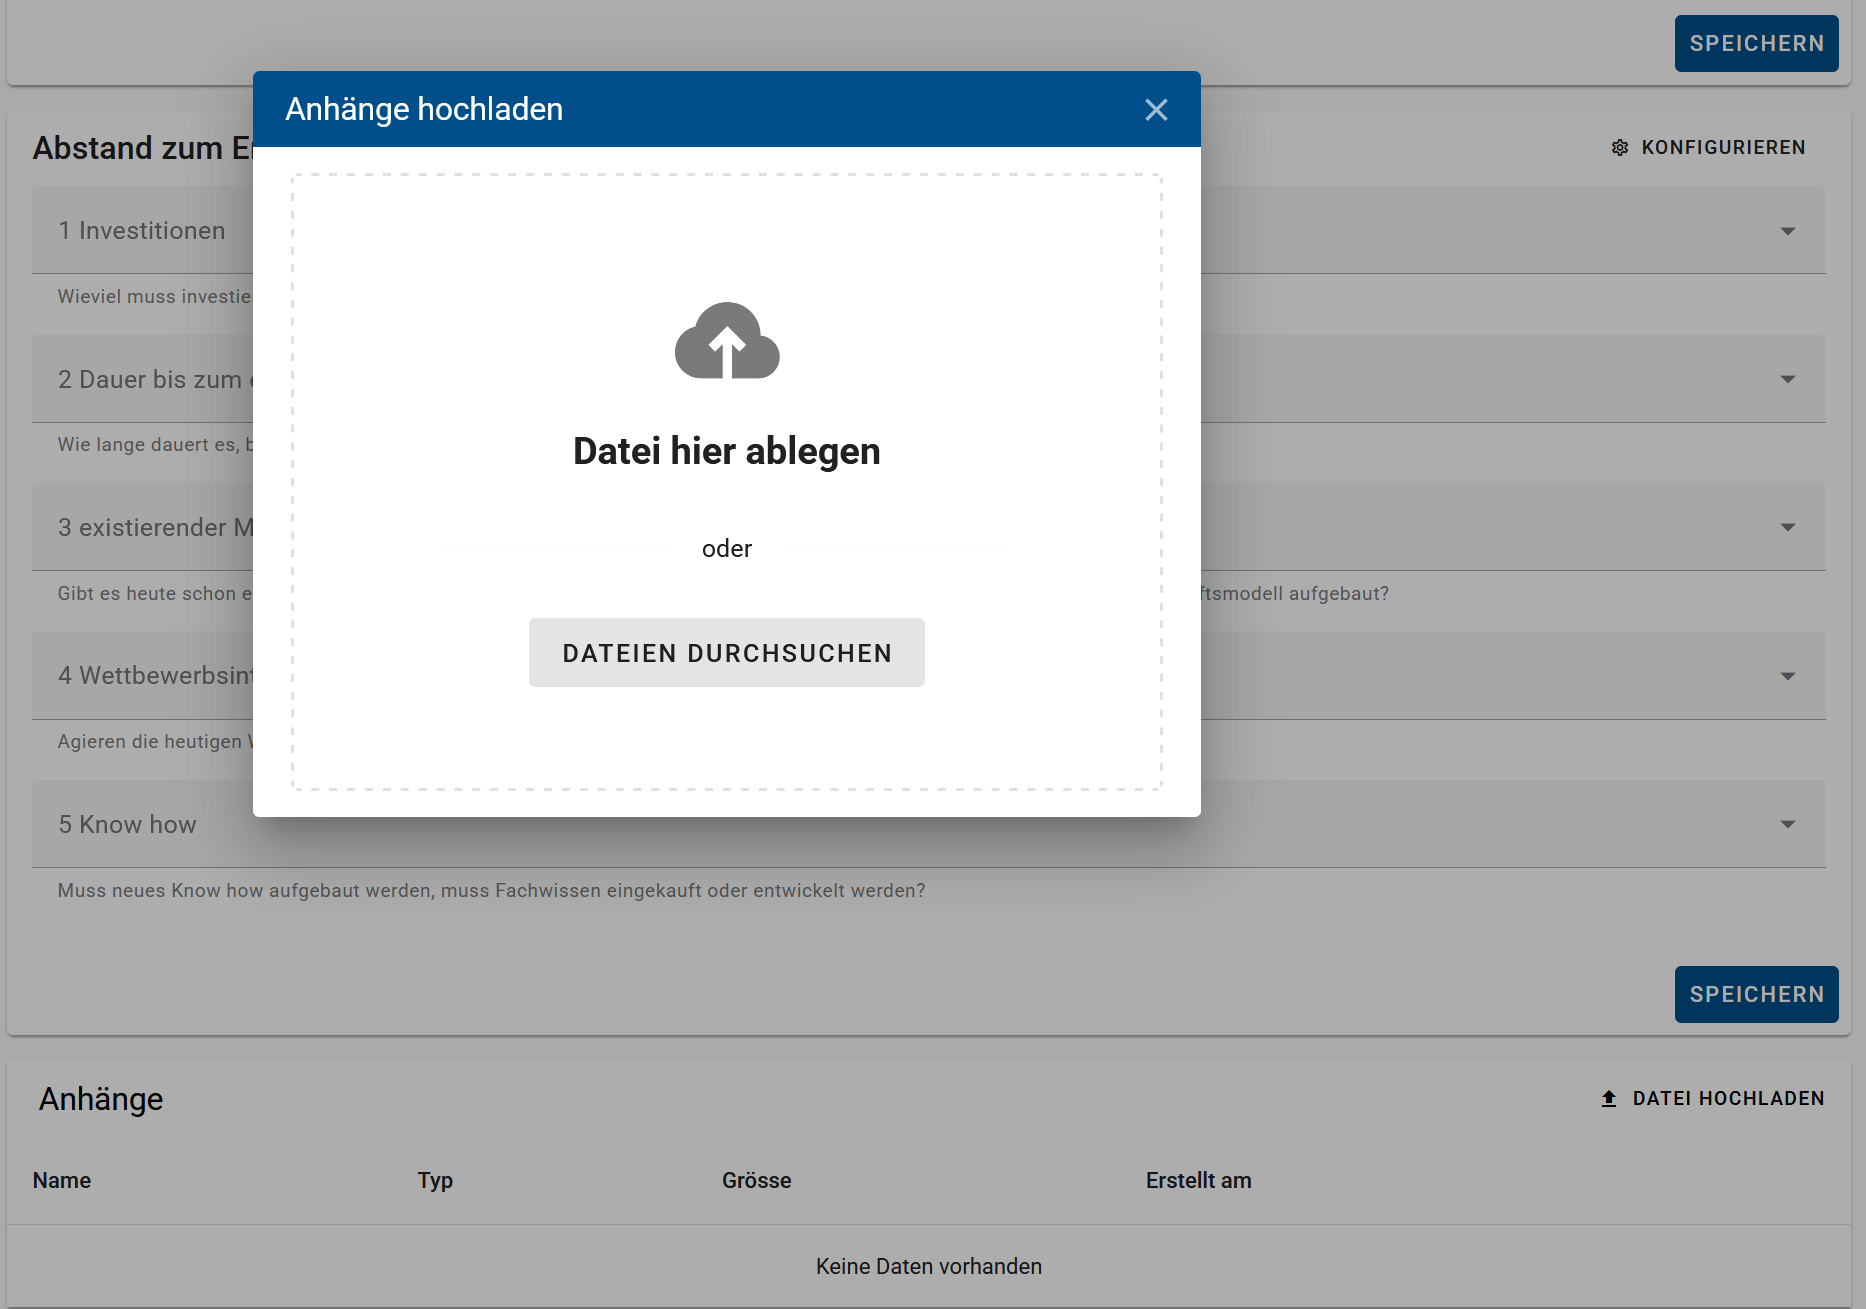Click the Dateien durchsuchen button
Screen dimensions: 1866x1309
(x=727, y=653)
